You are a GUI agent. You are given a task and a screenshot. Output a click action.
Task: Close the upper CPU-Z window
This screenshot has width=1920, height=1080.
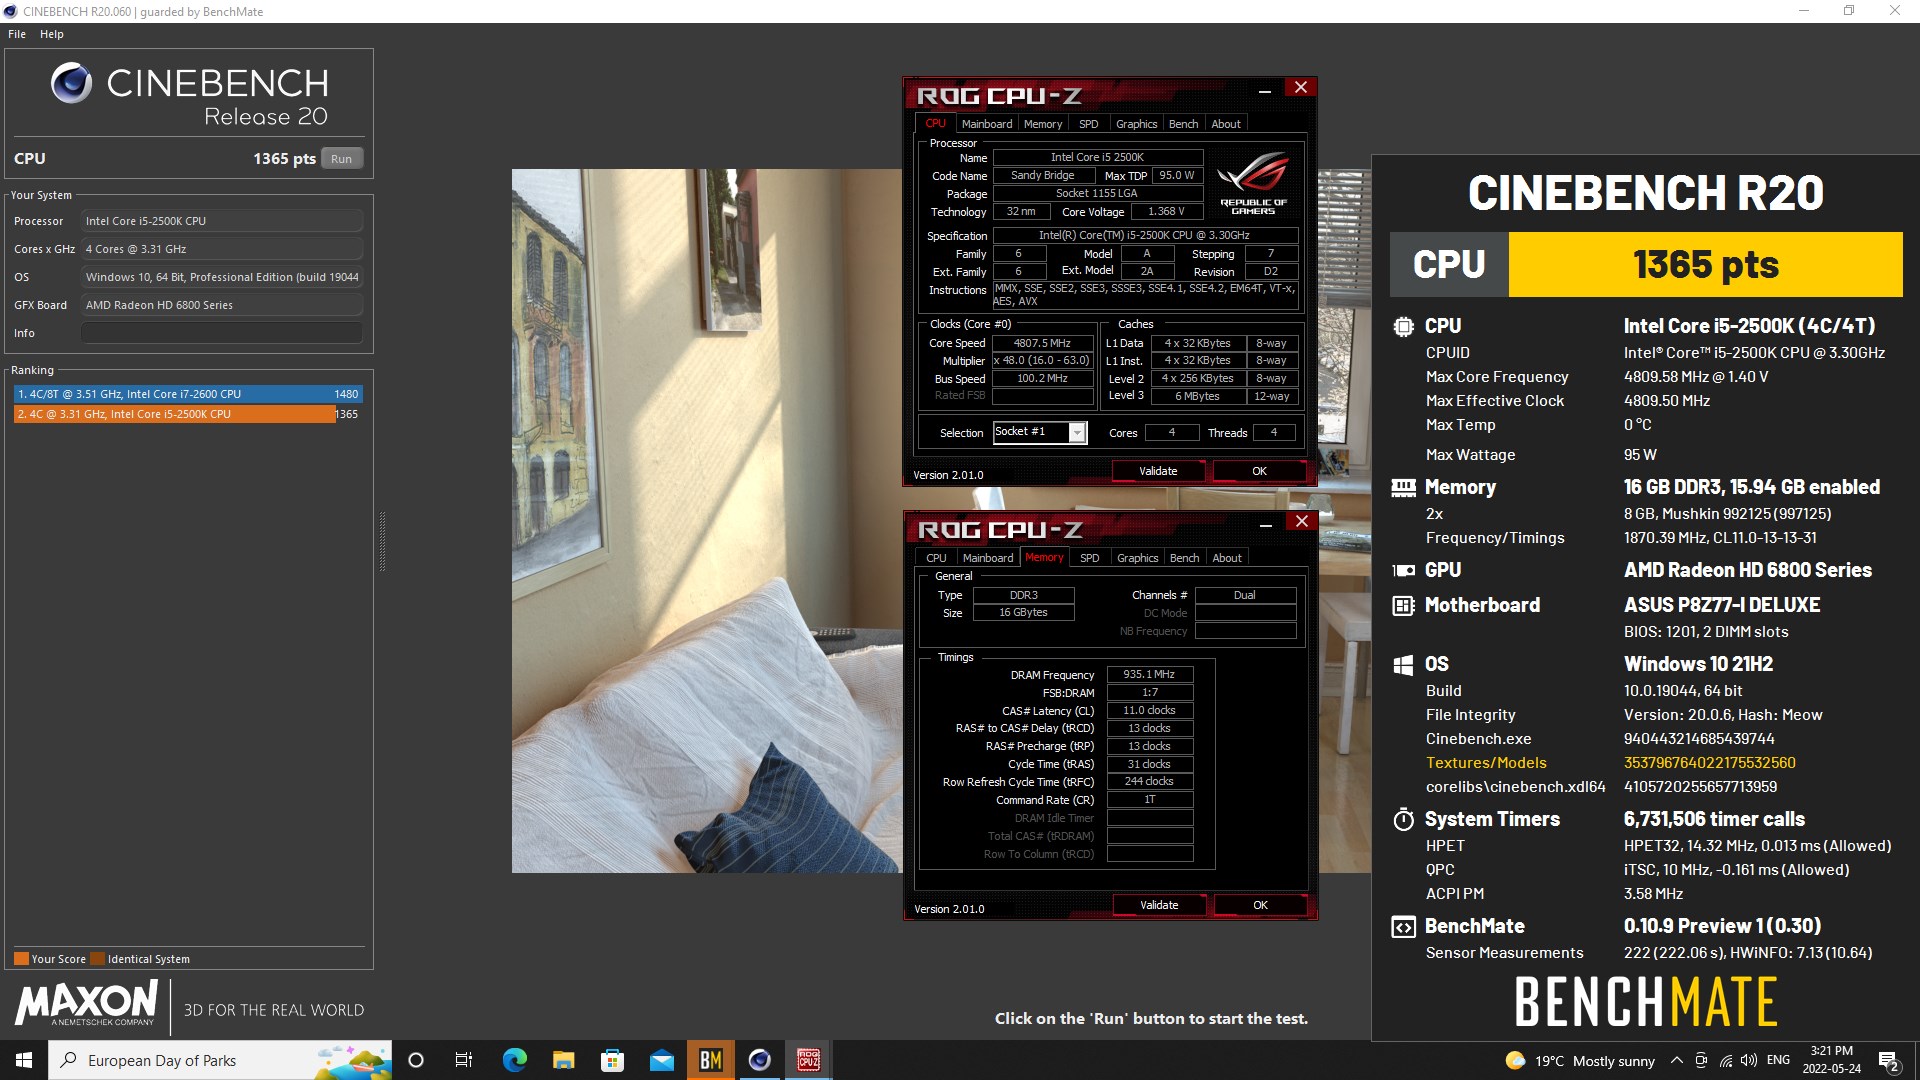(1301, 88)
